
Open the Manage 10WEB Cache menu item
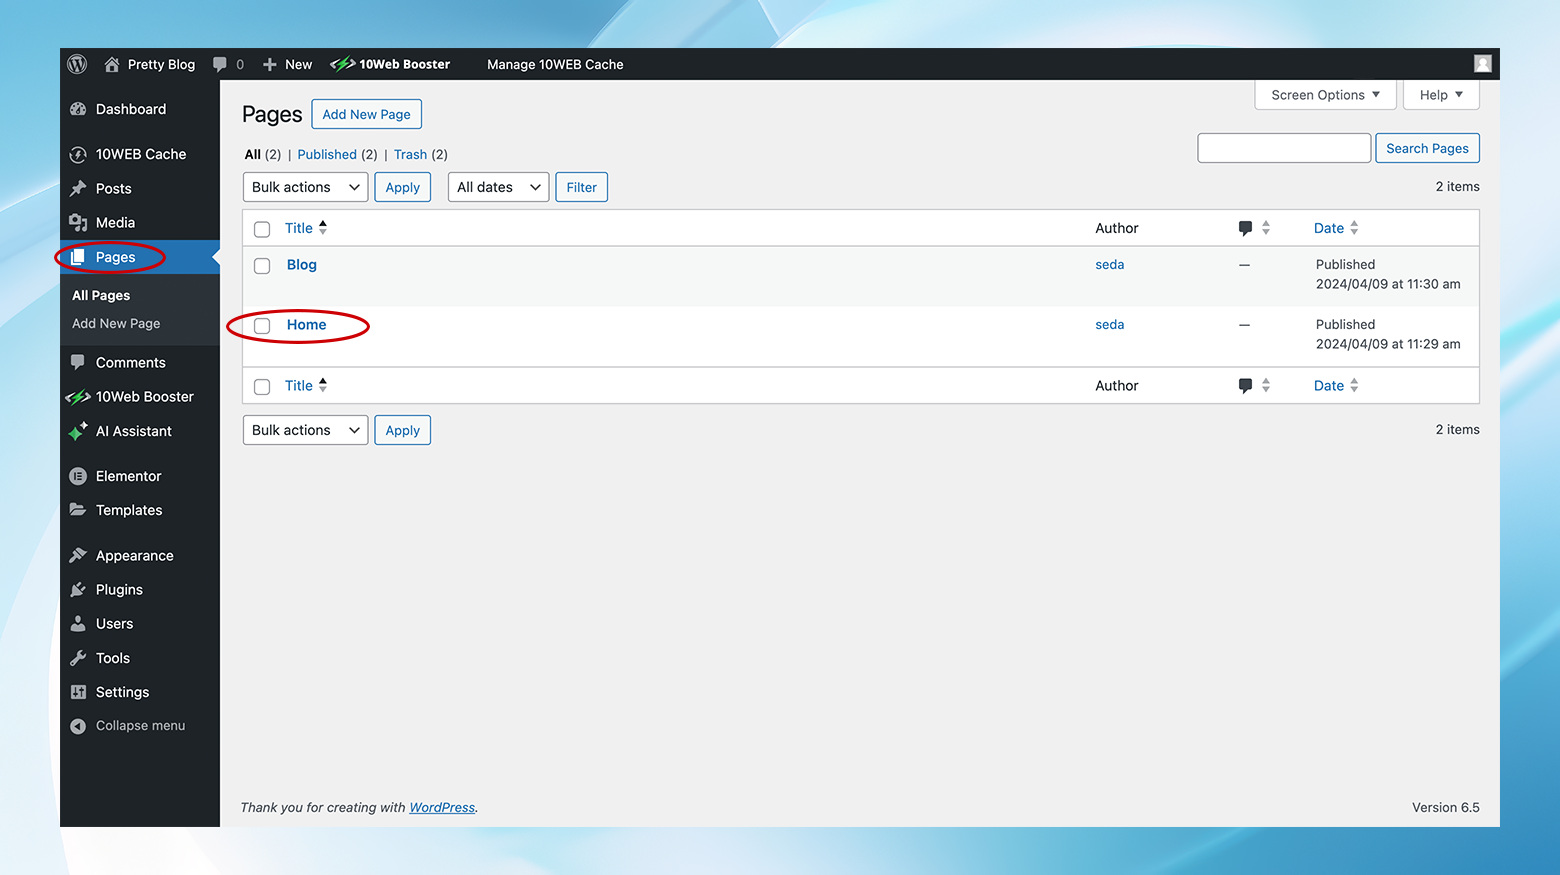555,64
